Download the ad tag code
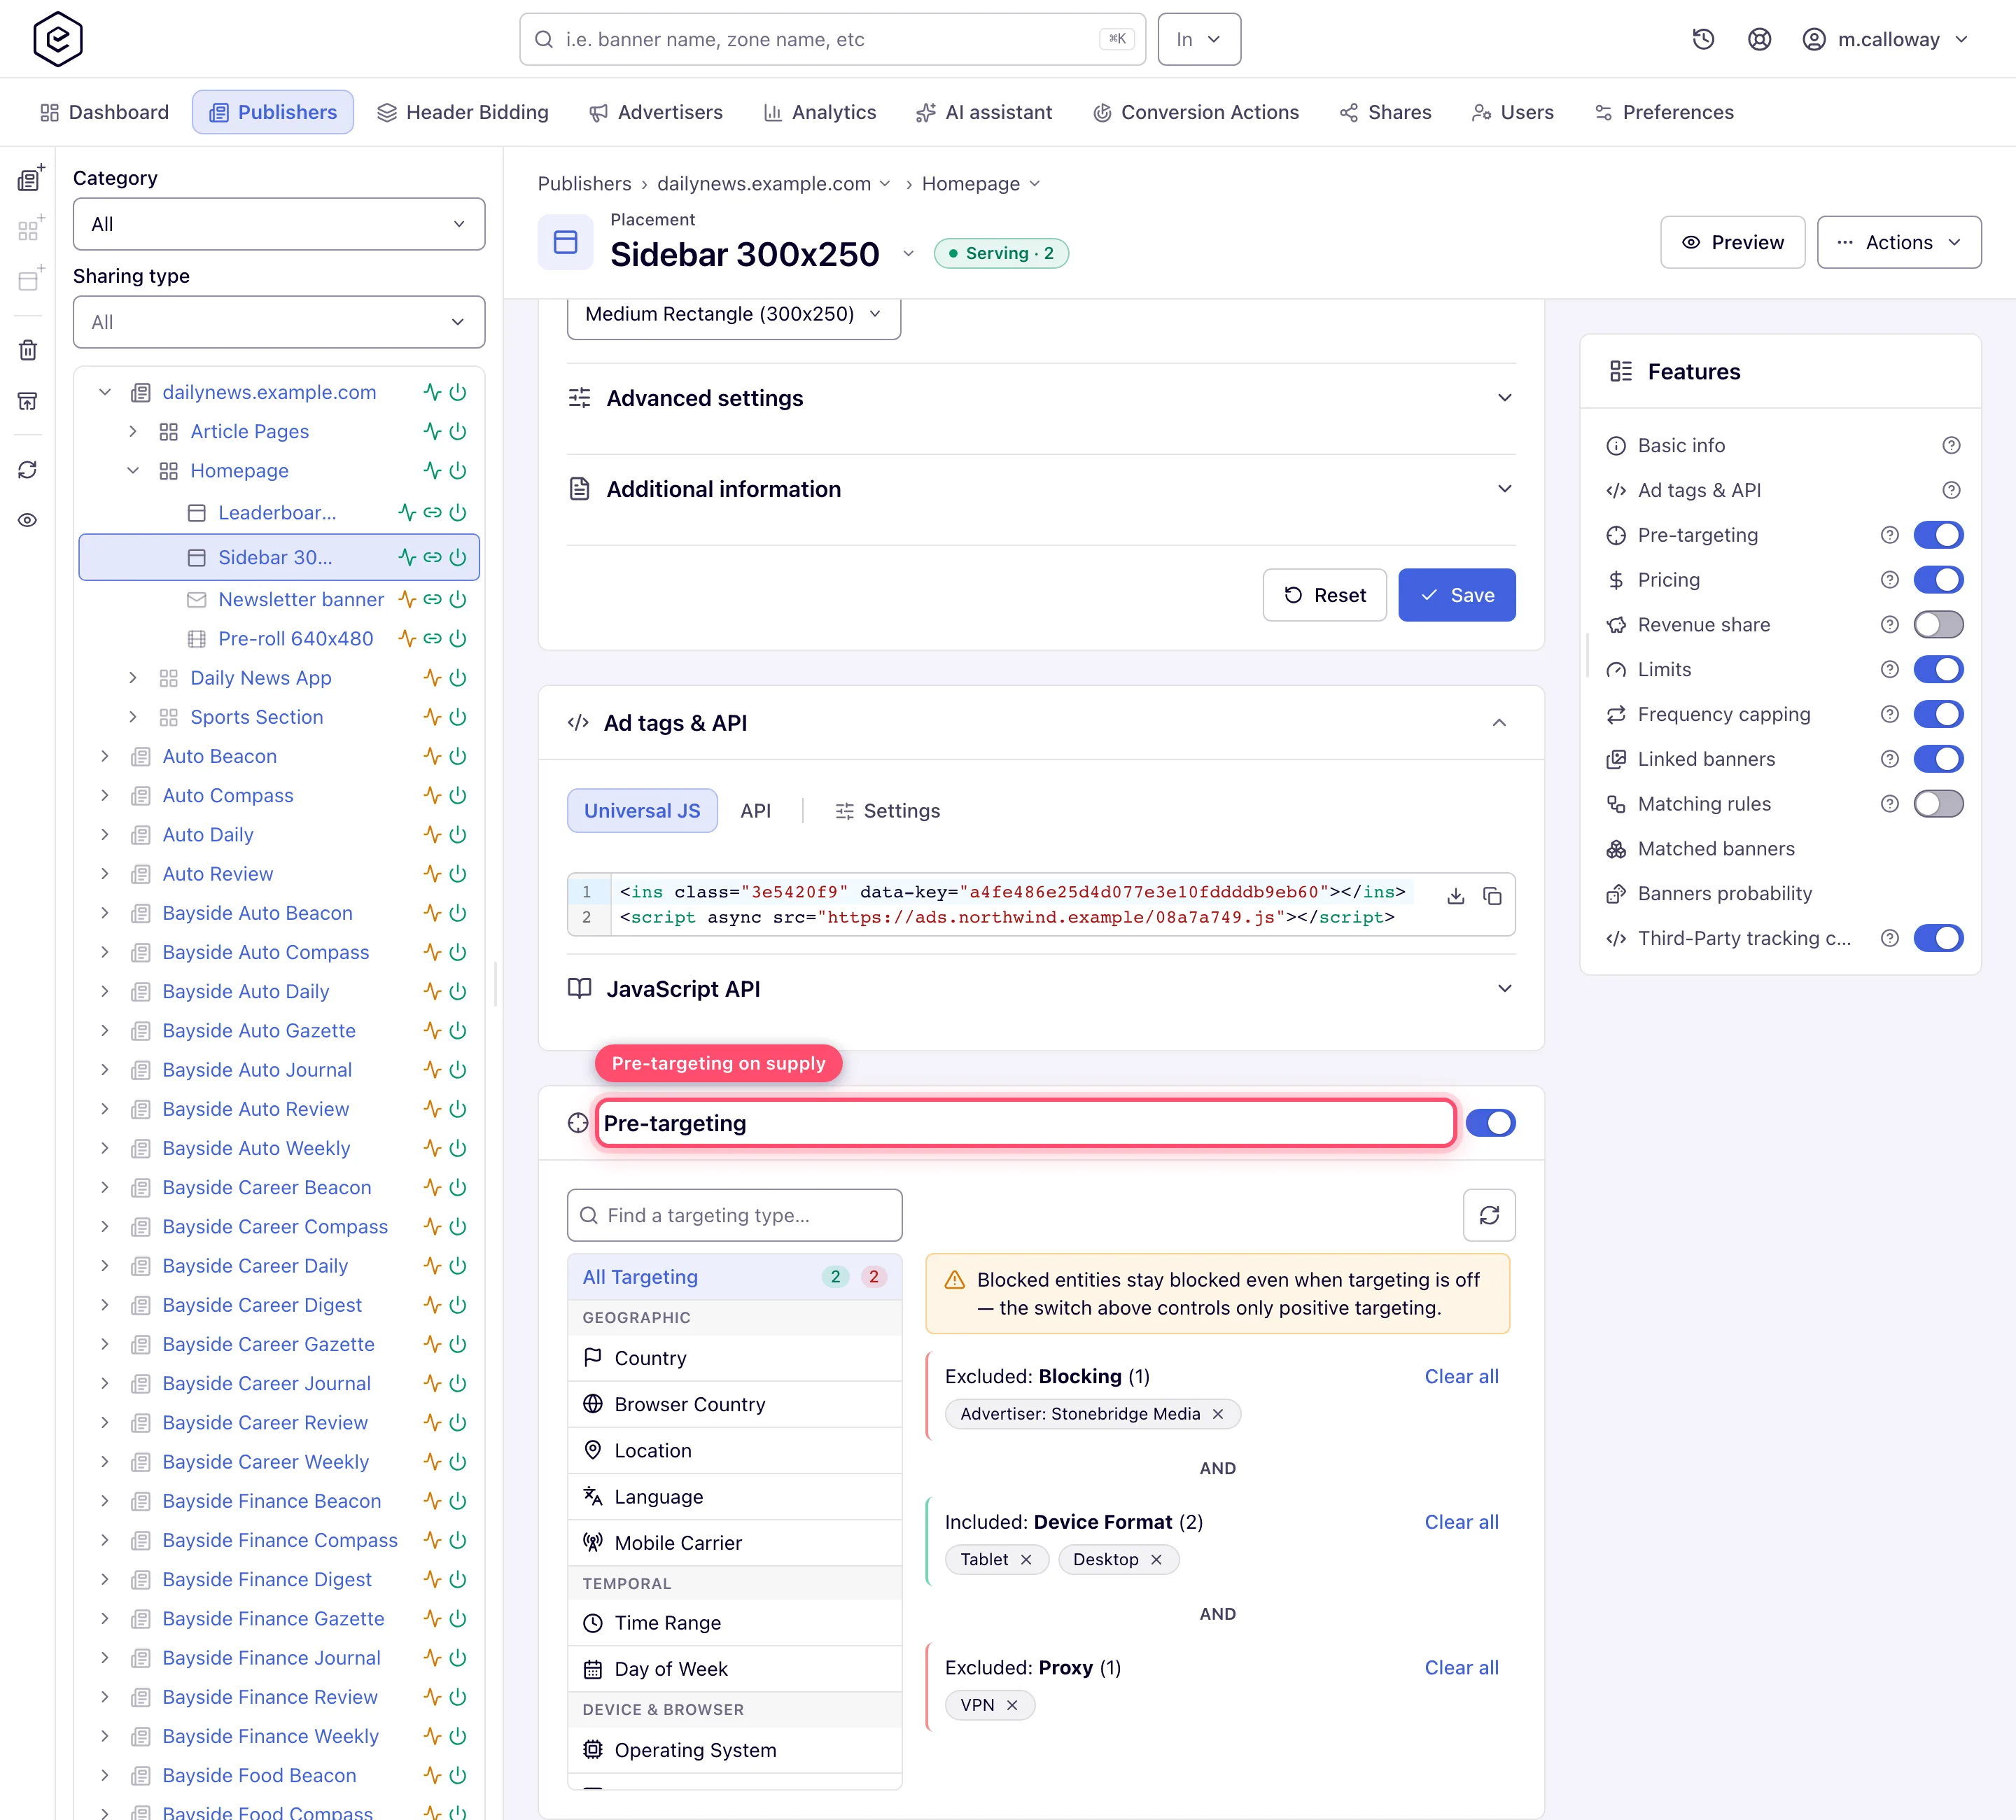Image resolution: width=2016 pixels, height=1820 pixels. (x=1456, y=896)
